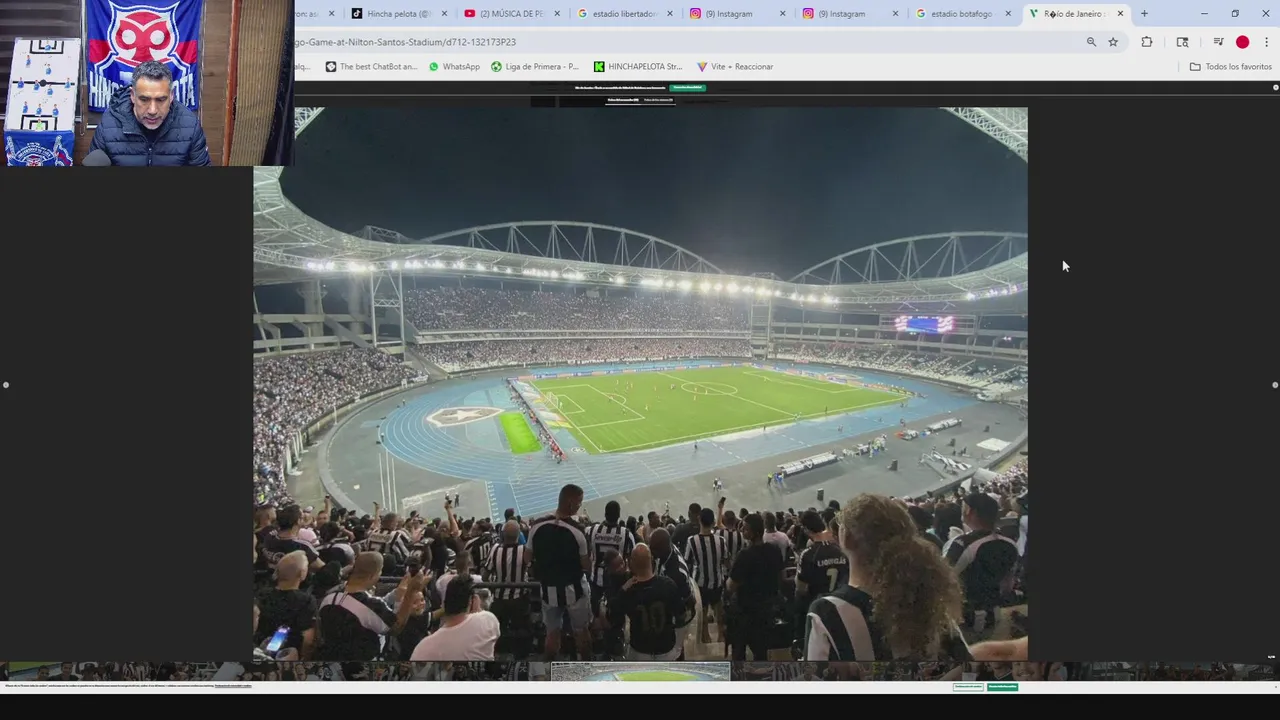Image resolution: width=1280 pixels, height=720 pixels.
Task: Open the Liga de Primera bookmark
Action: click(x=534, y=67)
